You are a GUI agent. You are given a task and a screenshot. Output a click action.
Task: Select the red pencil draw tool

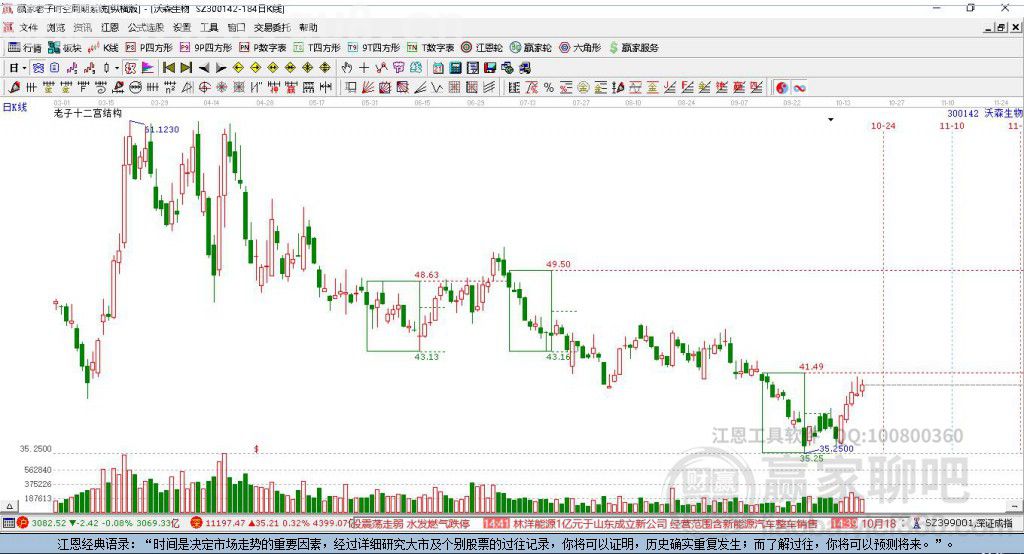tap(14, 88)
